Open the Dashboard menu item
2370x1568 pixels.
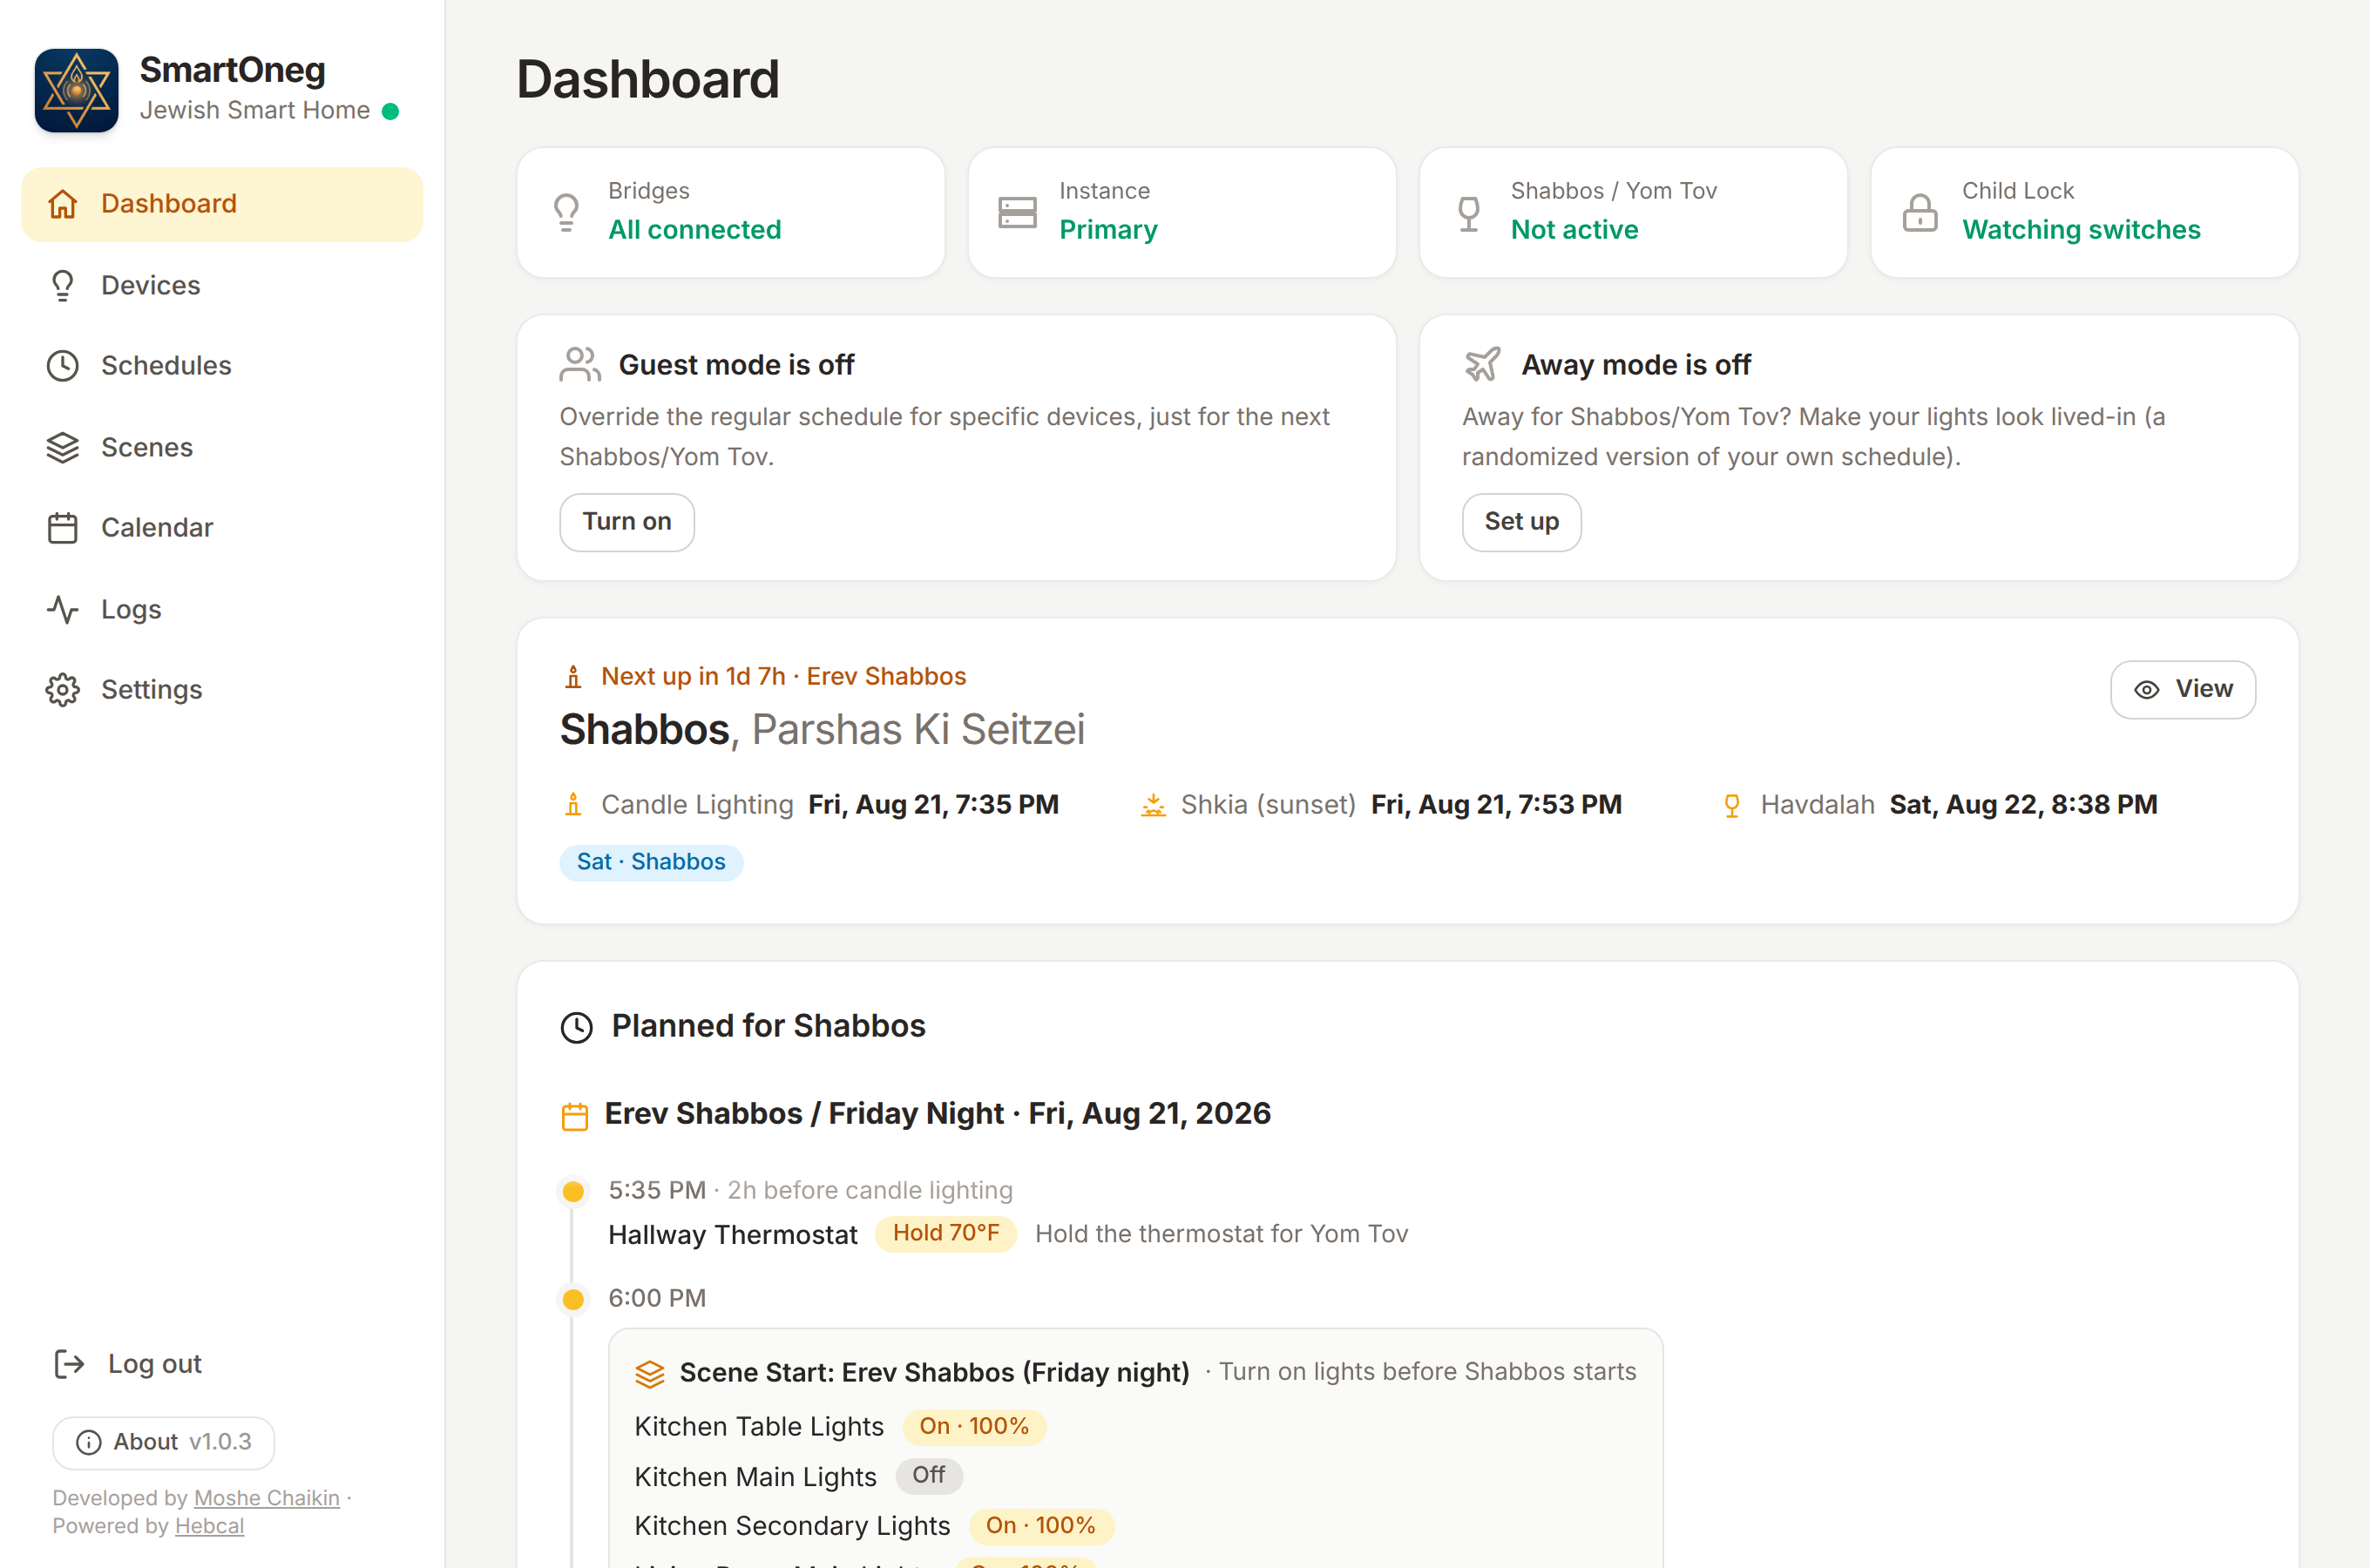pyautogui.click(x=222, y=204)
